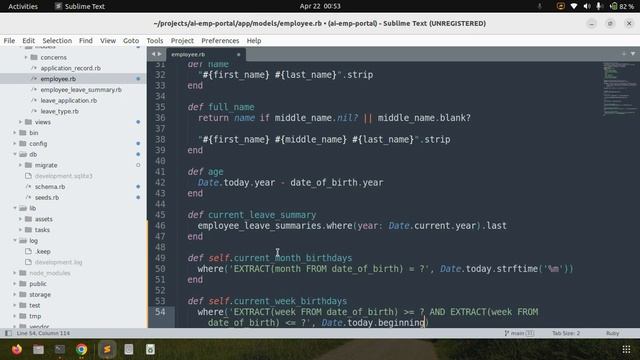Click the blank file icon beside .keep
Image resolution: width=640 pixels, height=360 pixels.
[28, 251]
